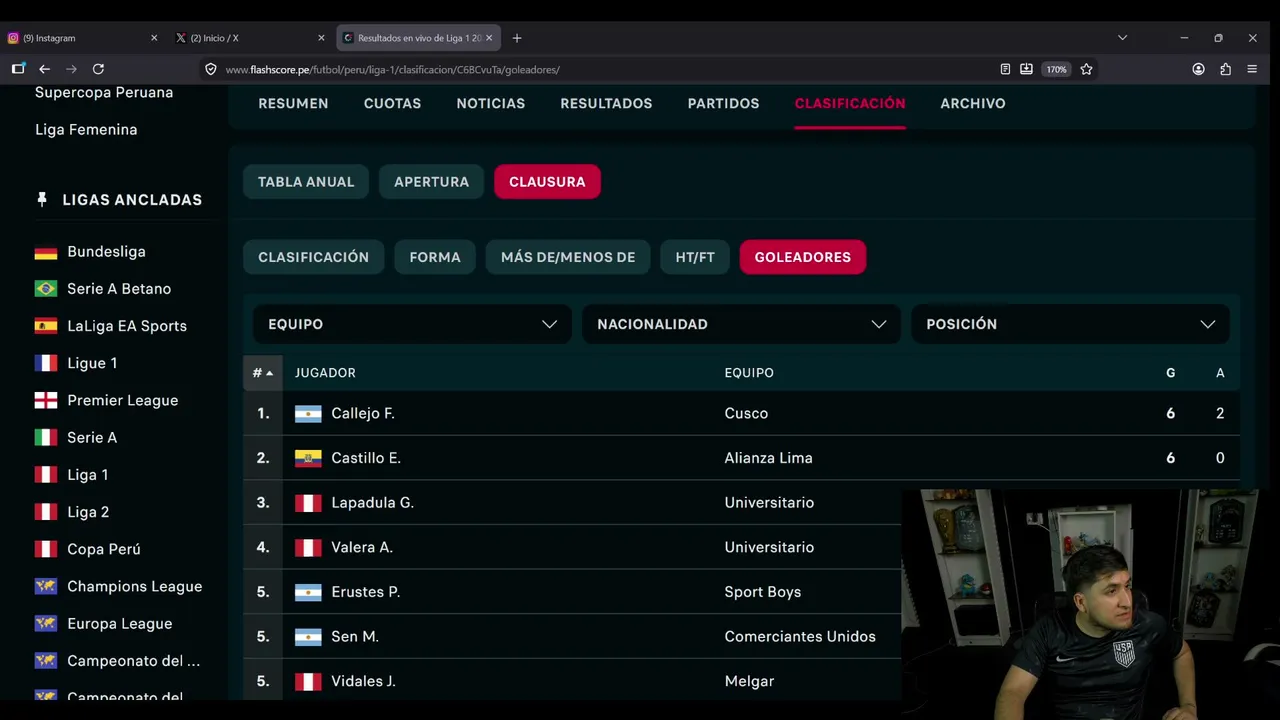Open the RESUMEN tab
The image size is (1280, 720).
point(293,103)
